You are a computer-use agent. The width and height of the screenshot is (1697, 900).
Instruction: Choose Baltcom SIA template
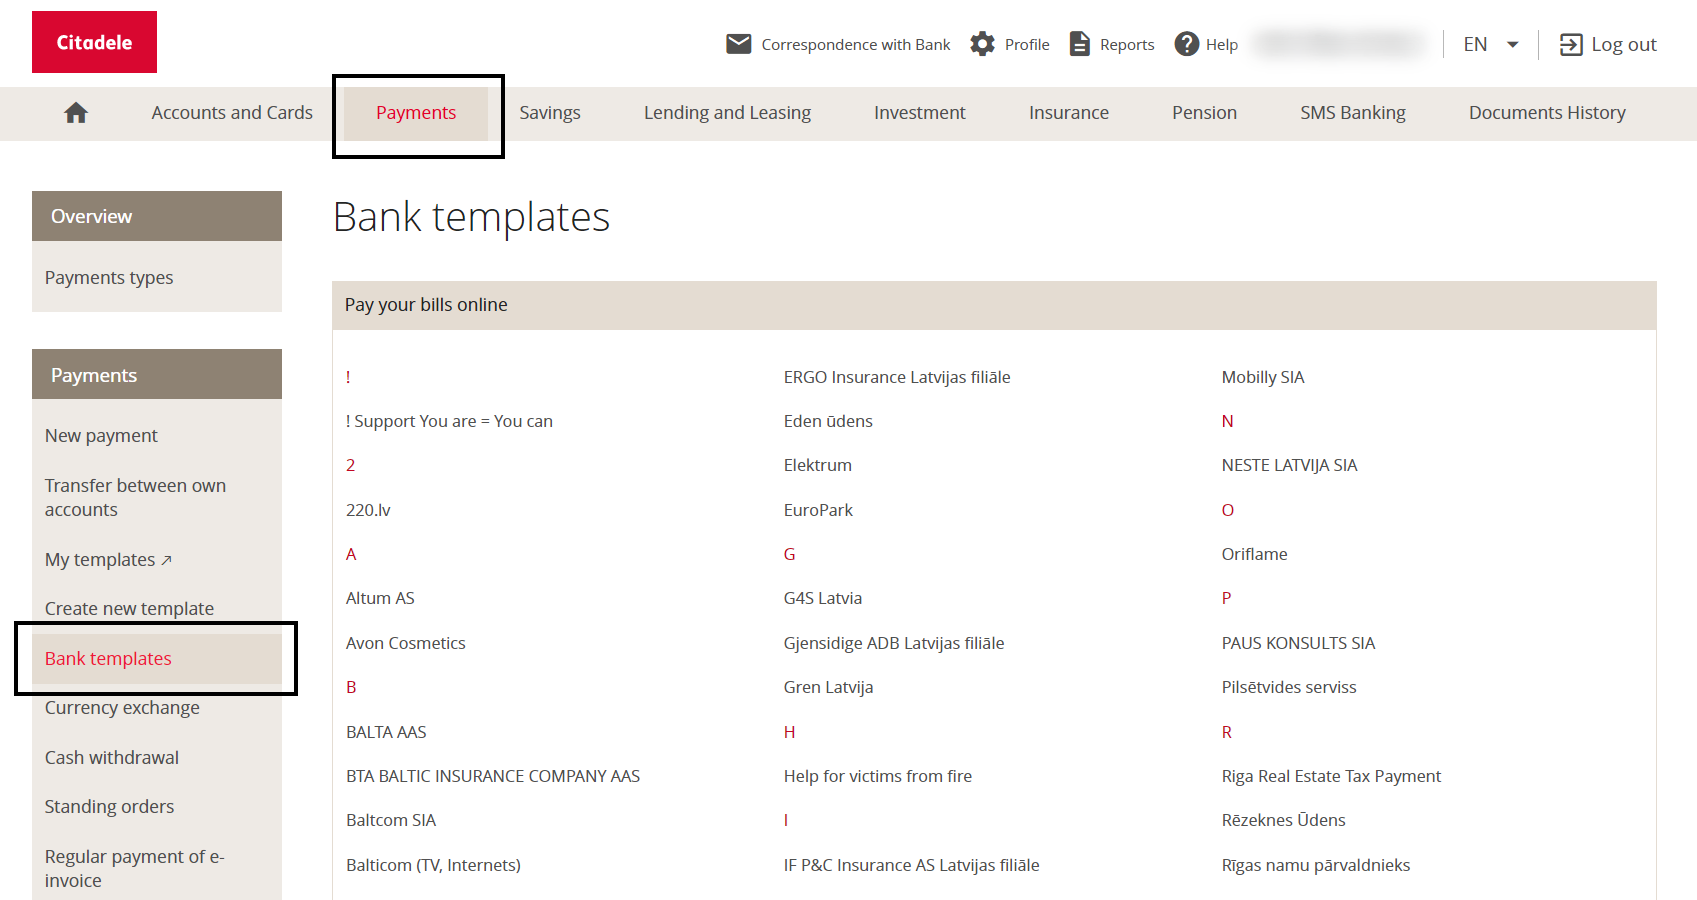(391, 820)
